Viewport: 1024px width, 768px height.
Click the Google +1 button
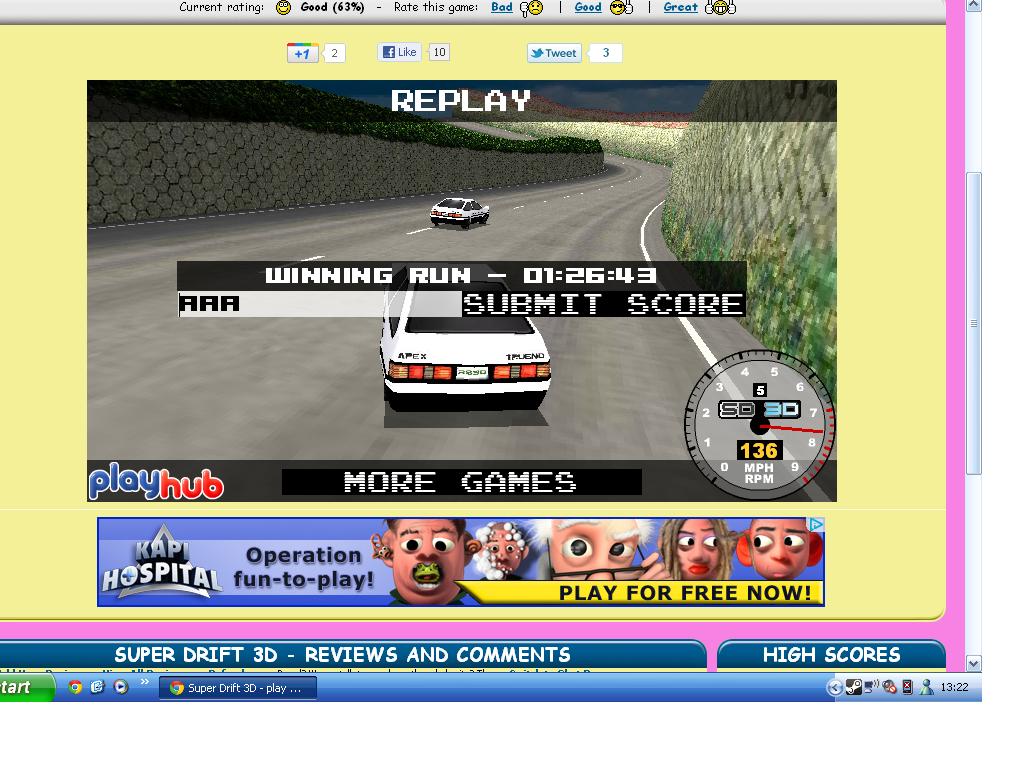[302, 53]
